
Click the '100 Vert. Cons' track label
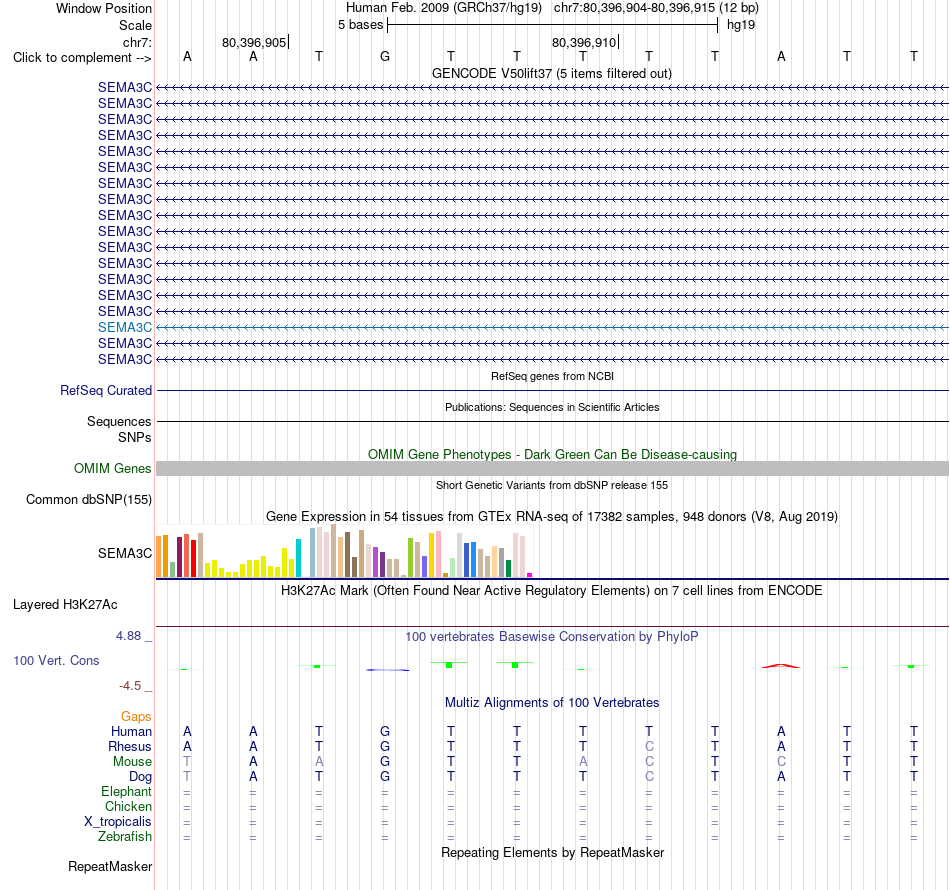[56, 660]
